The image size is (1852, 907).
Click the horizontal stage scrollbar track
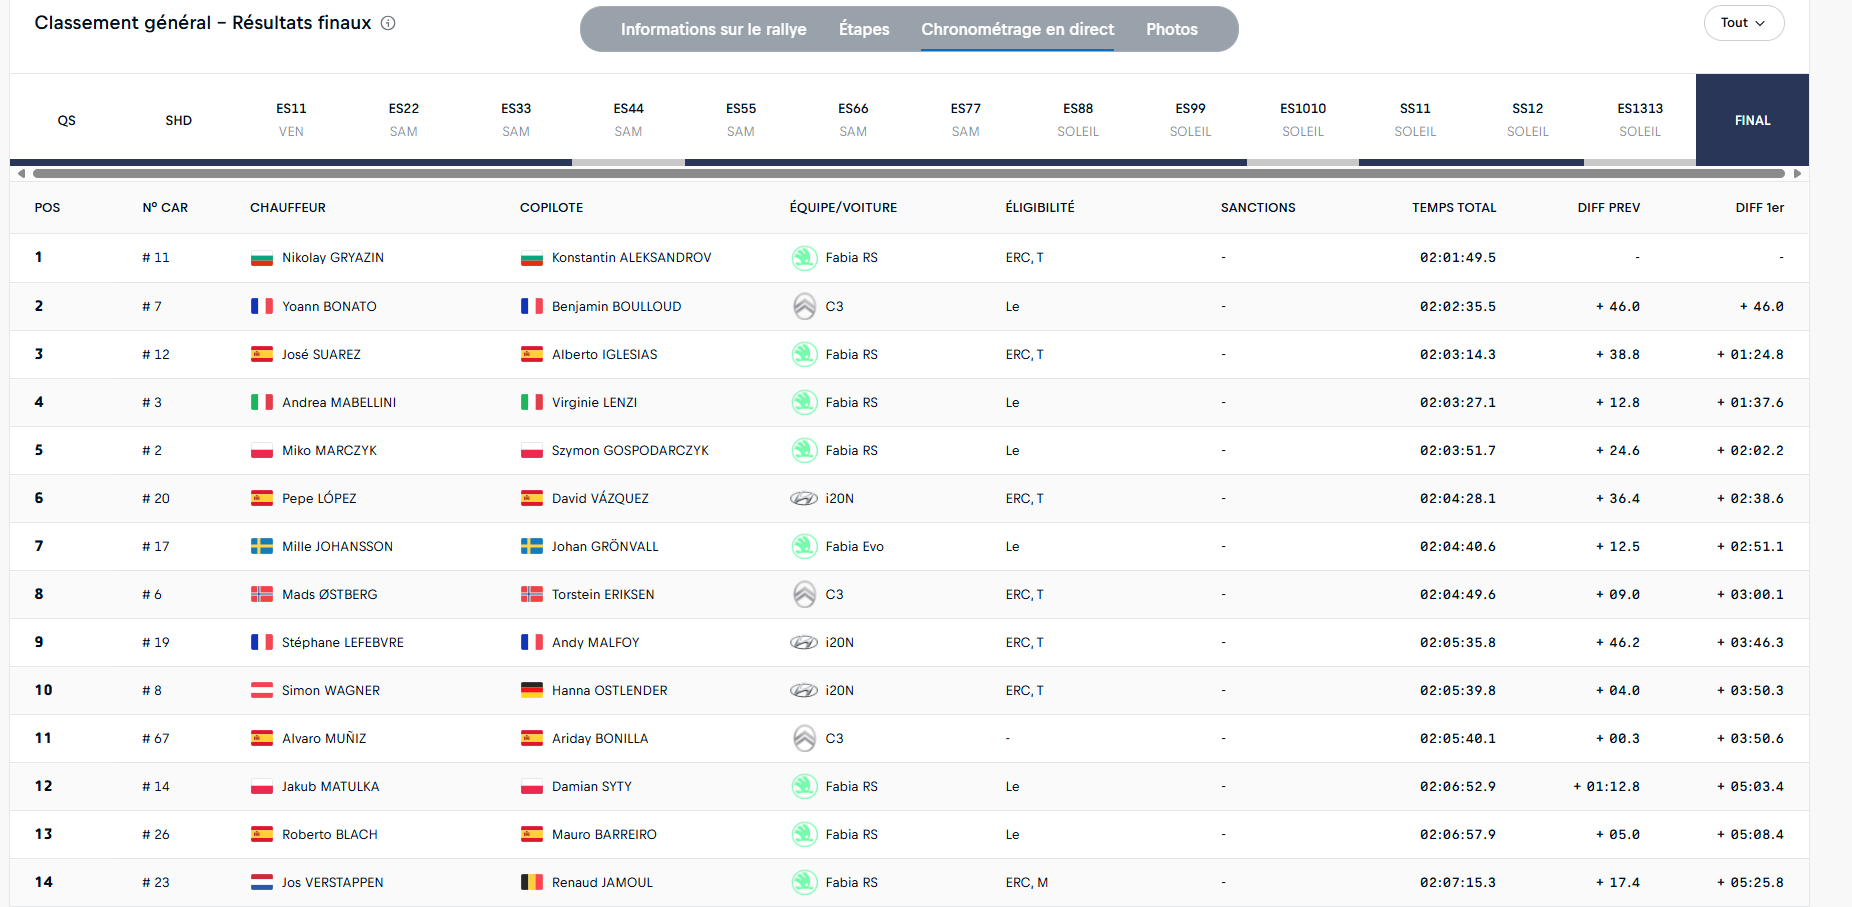(x=908, y=173)
